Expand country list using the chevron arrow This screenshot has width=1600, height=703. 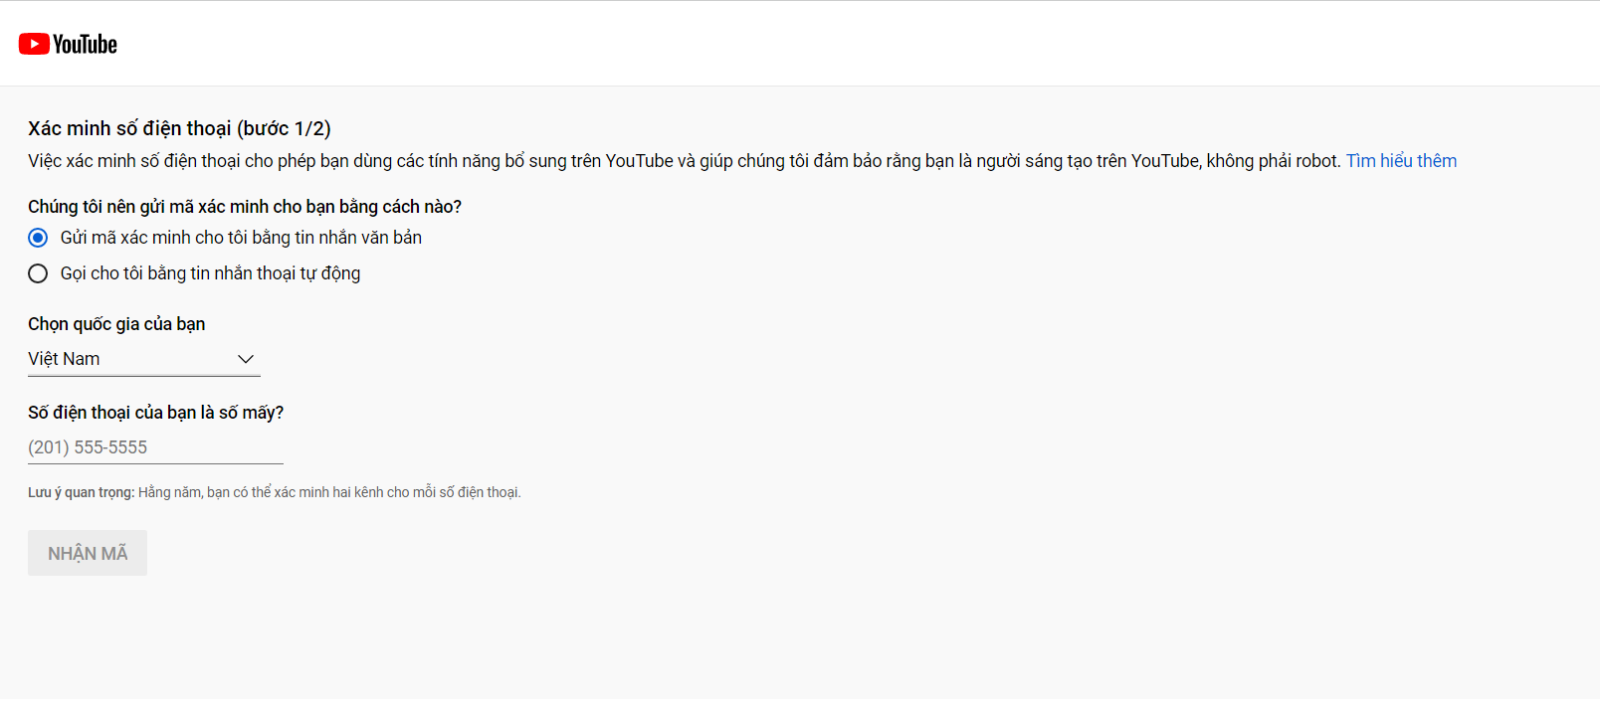[245, 359]
